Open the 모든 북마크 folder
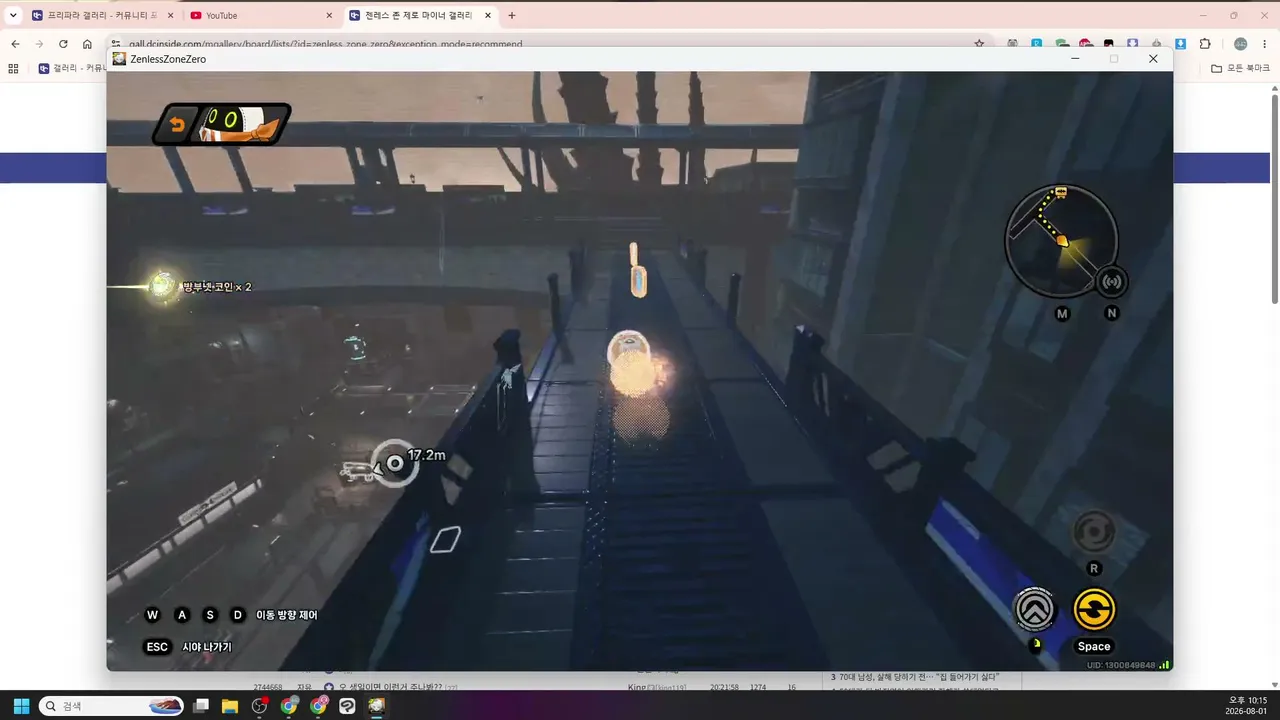Viewport: 1280px width, 720px height. pyautogui.click(x=1238, y=68)
